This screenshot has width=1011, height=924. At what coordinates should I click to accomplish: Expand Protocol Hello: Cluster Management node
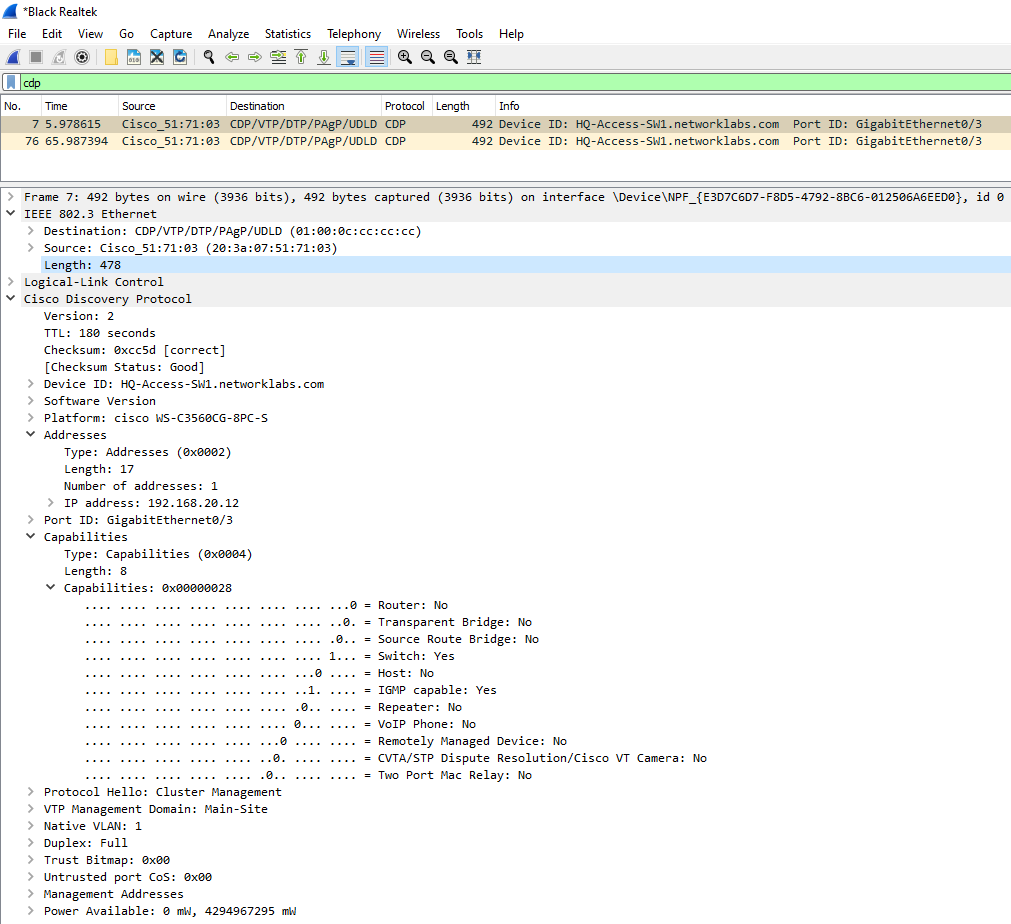[30, 791]
